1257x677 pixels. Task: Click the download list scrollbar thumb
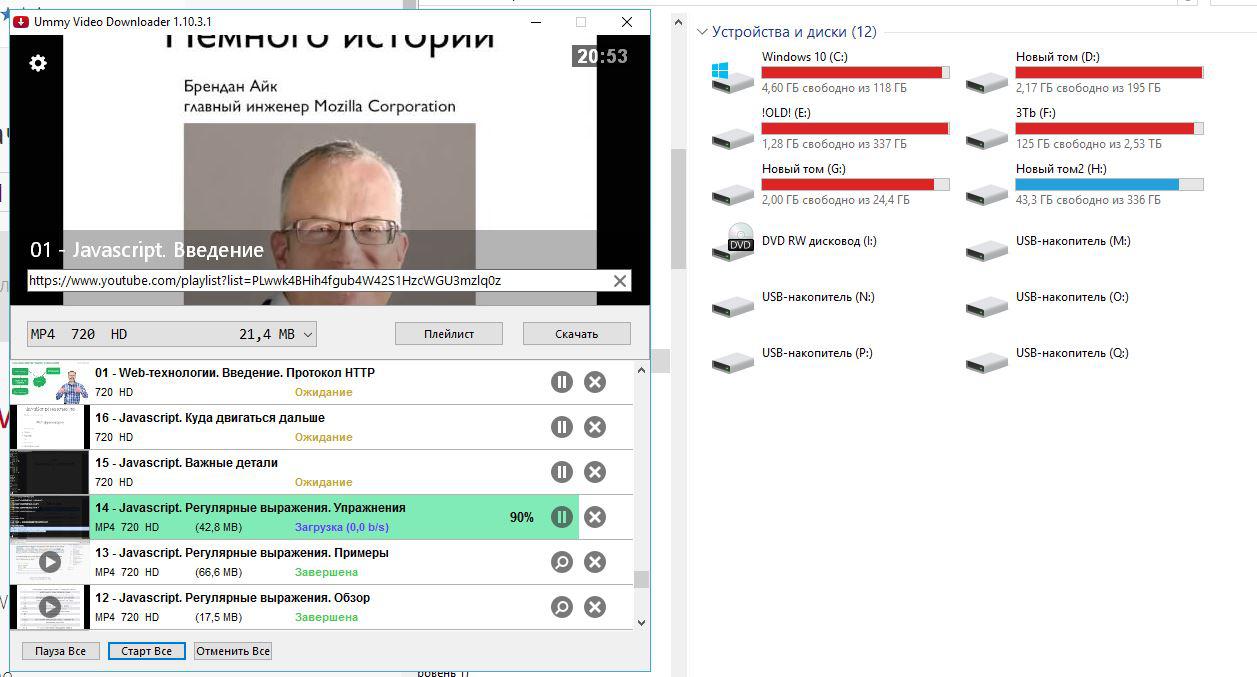click(641, 580)
